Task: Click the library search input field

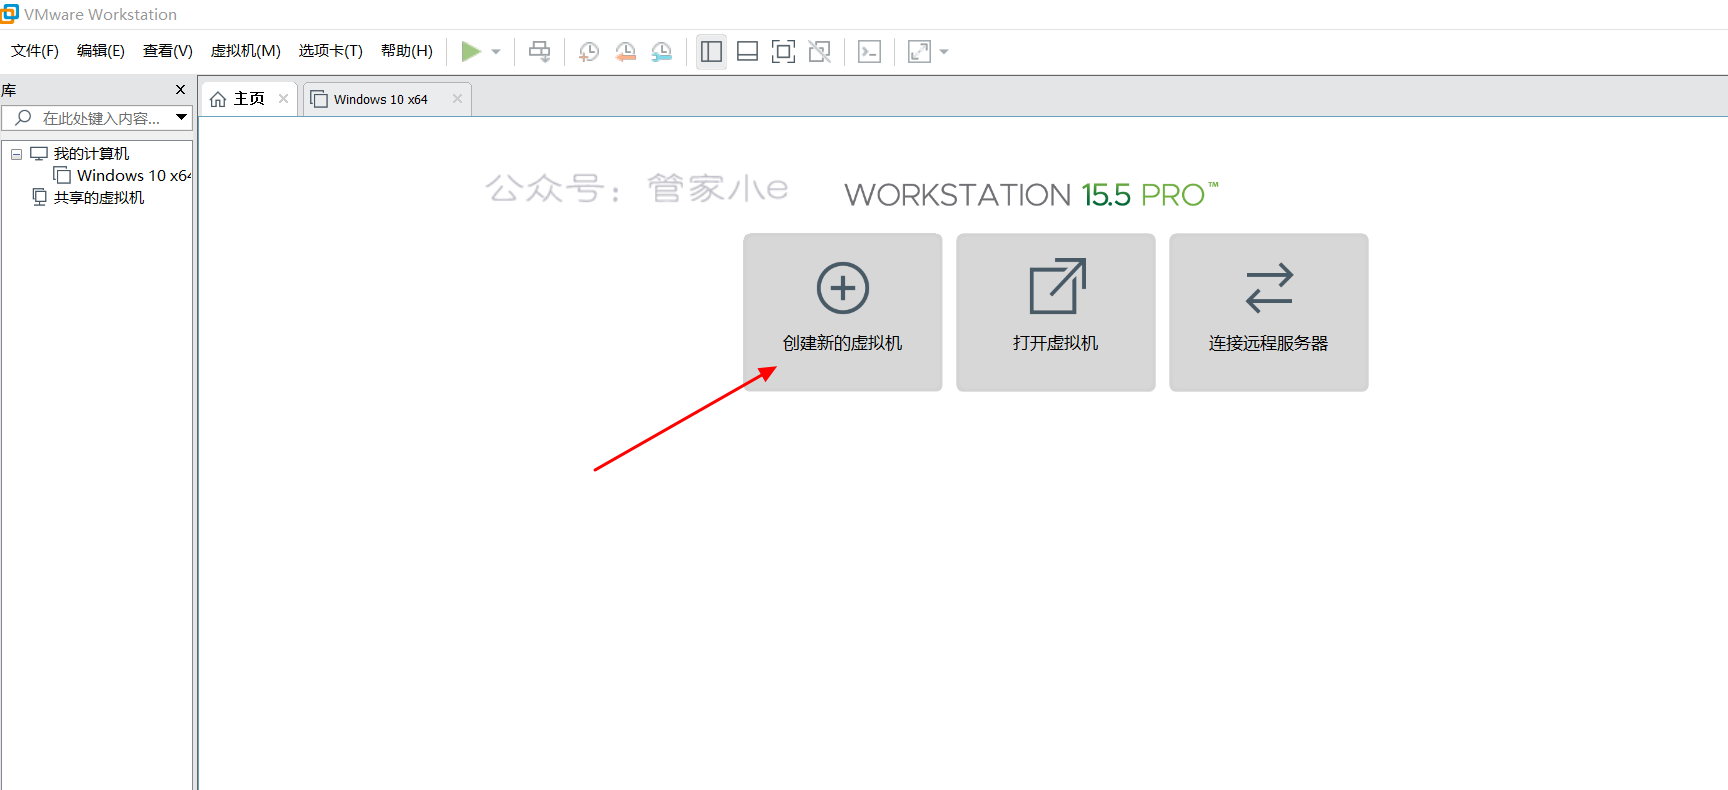Action: click(97, 118)
